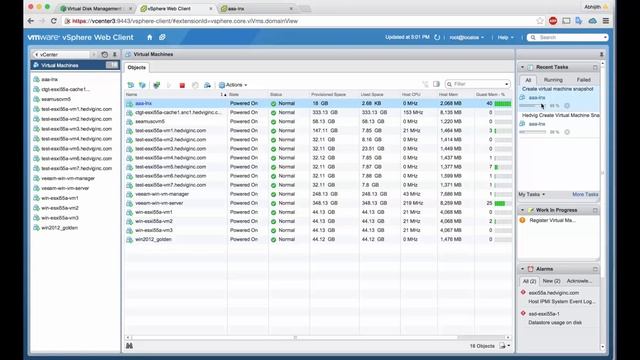
Task: Collapse the Work In Progress section
Action: tap(522, 210)
